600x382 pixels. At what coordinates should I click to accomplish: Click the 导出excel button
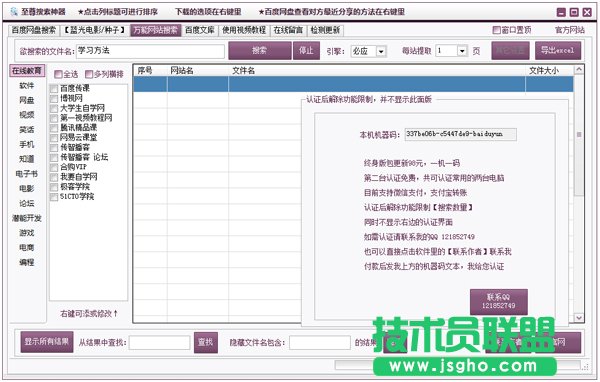click(x=558, y=51)
